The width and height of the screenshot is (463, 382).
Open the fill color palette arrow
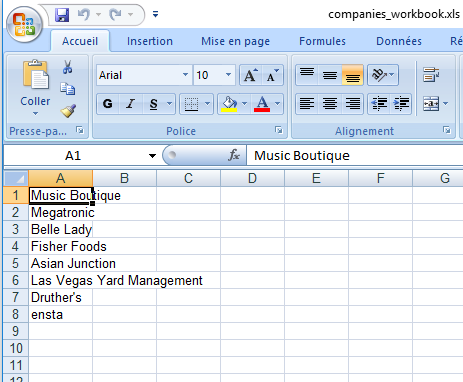(244, 104)
